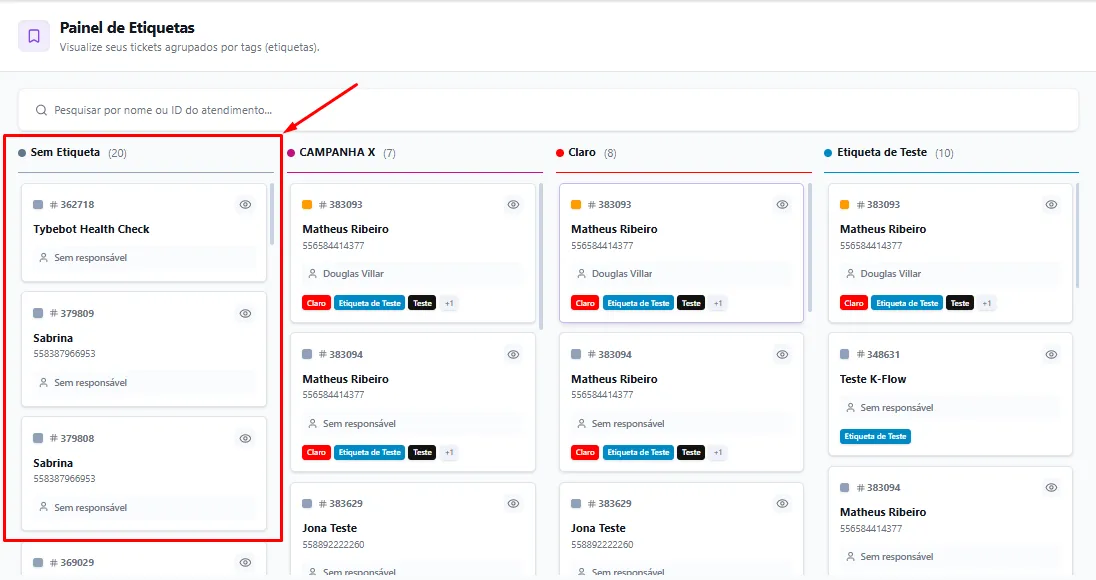The height and width of the screenshot is (580, 1096).
Task: Expand +1 tags on #383094 in CAMPANHA X
Action: coord(449,453)
